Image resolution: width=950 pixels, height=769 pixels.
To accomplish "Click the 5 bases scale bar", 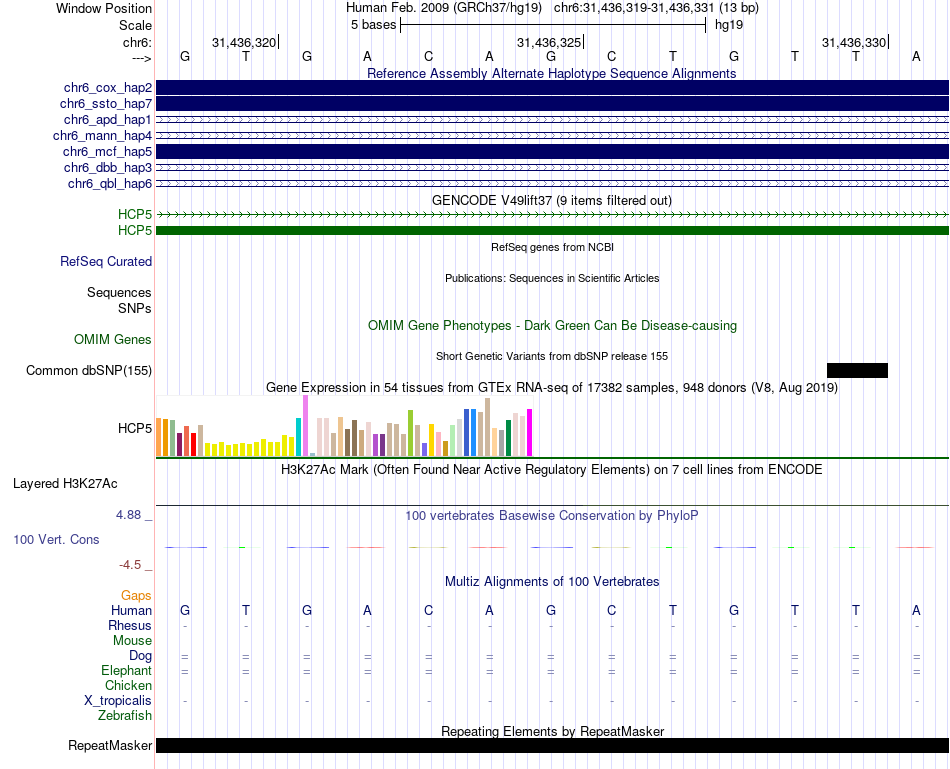I will [553, 25].
